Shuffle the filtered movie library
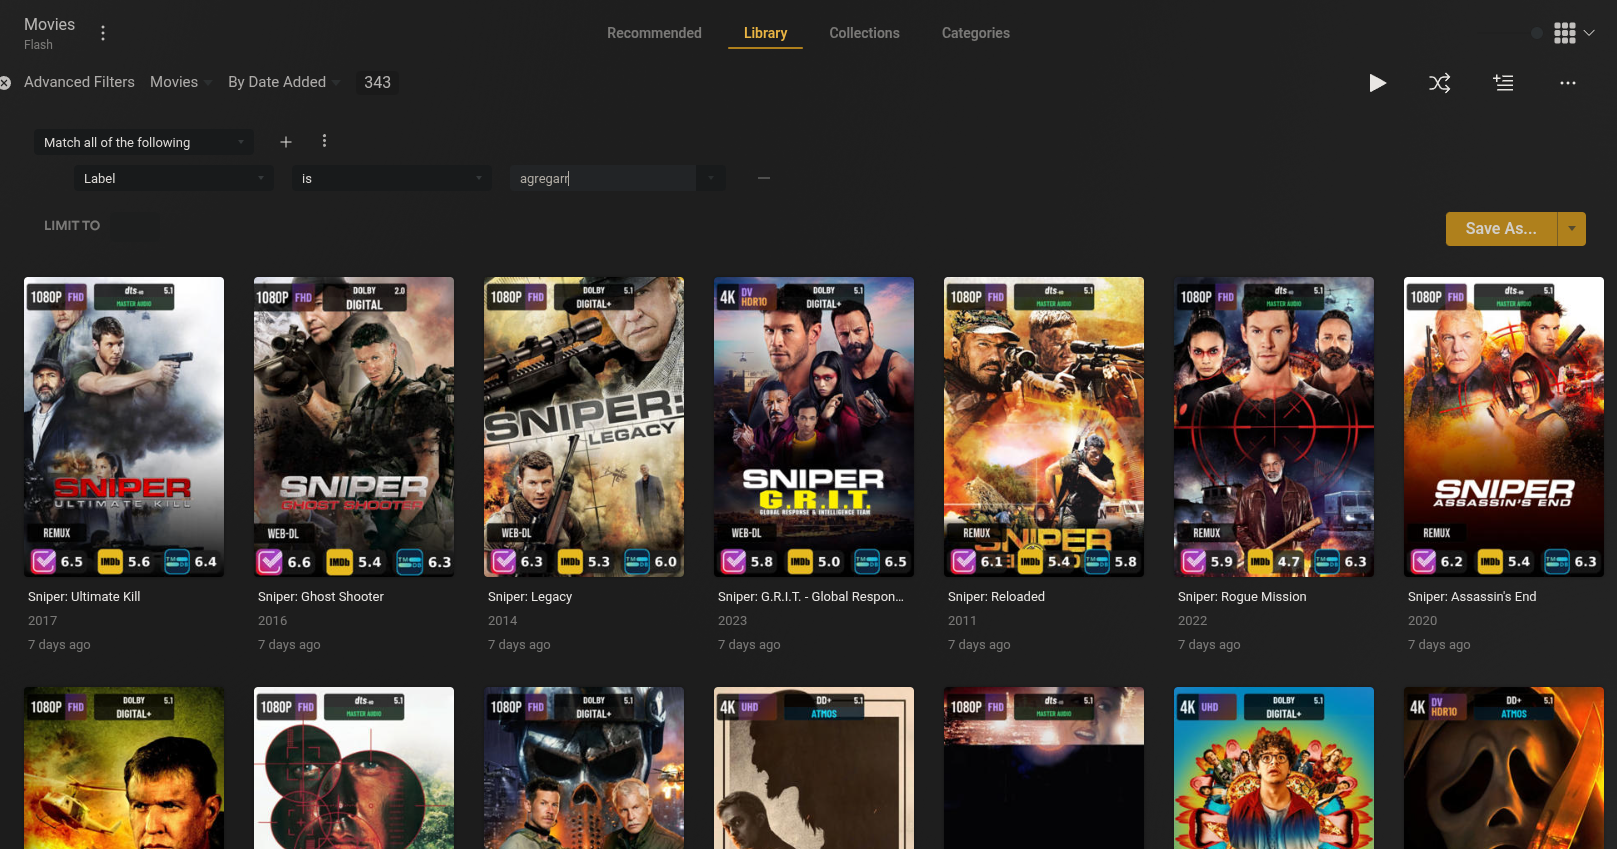The width and height of the screenshot is (1617, 849). (1440, 83)
